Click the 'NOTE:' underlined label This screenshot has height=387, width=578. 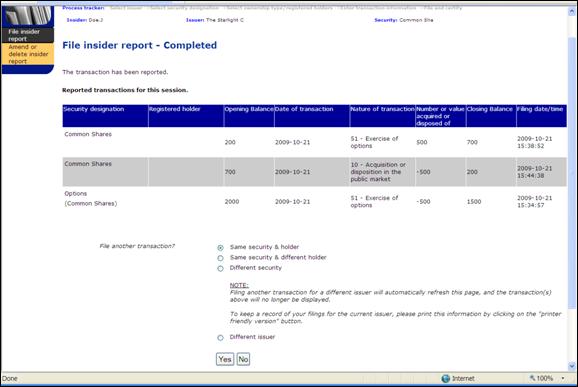click(x=239, y=285)
